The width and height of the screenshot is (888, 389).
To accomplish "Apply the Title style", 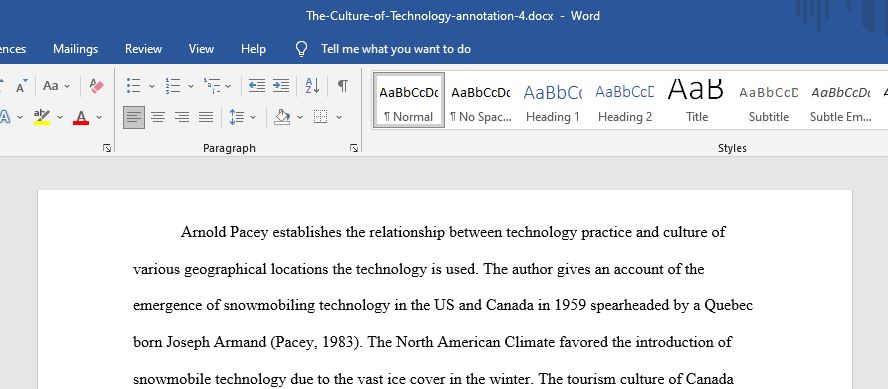I will point(697,100).
